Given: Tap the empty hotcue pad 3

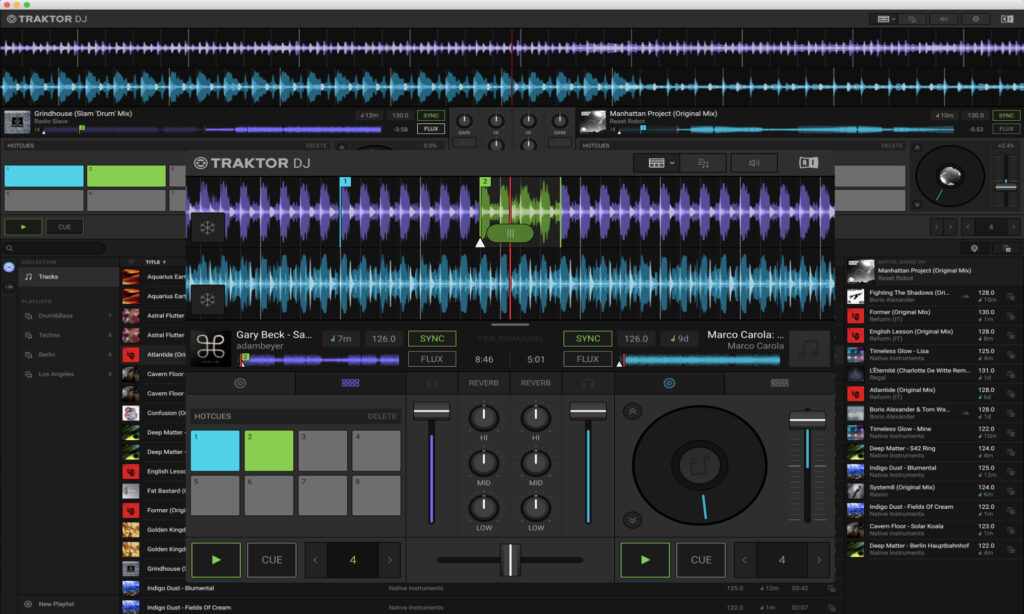Looking at the screenshot, I should pyautogui.click(x=323, y=451).
